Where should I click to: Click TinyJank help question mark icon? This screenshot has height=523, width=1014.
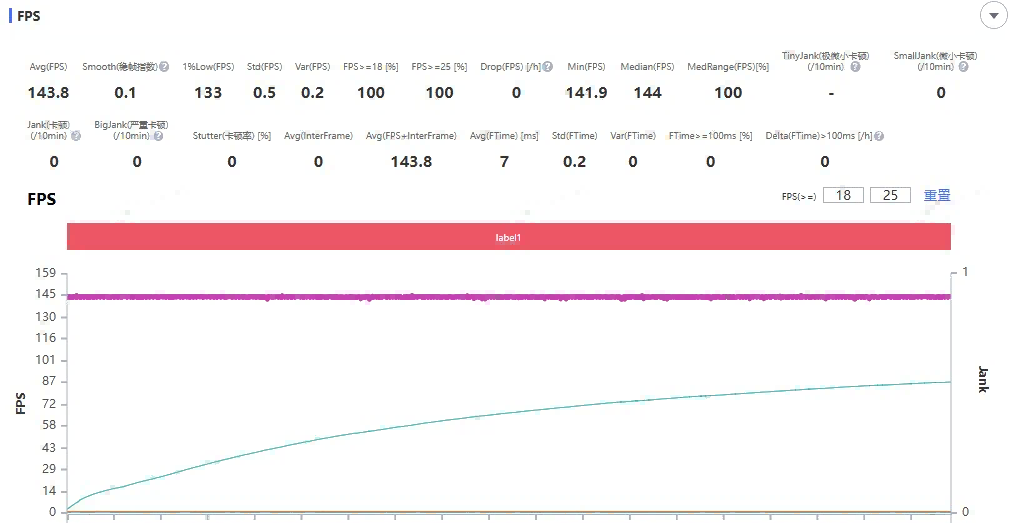[x=855, y=67]
